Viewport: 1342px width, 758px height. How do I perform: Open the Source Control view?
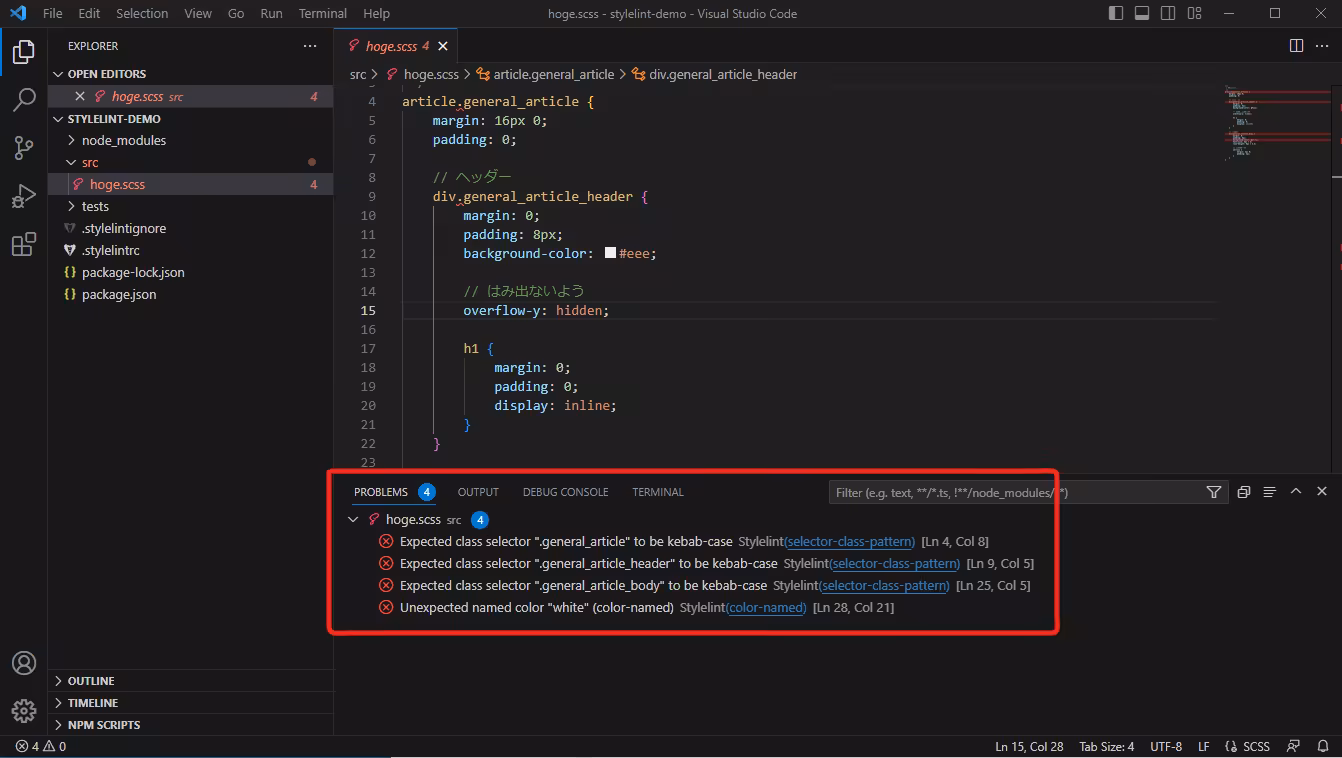tap(24, 148)
